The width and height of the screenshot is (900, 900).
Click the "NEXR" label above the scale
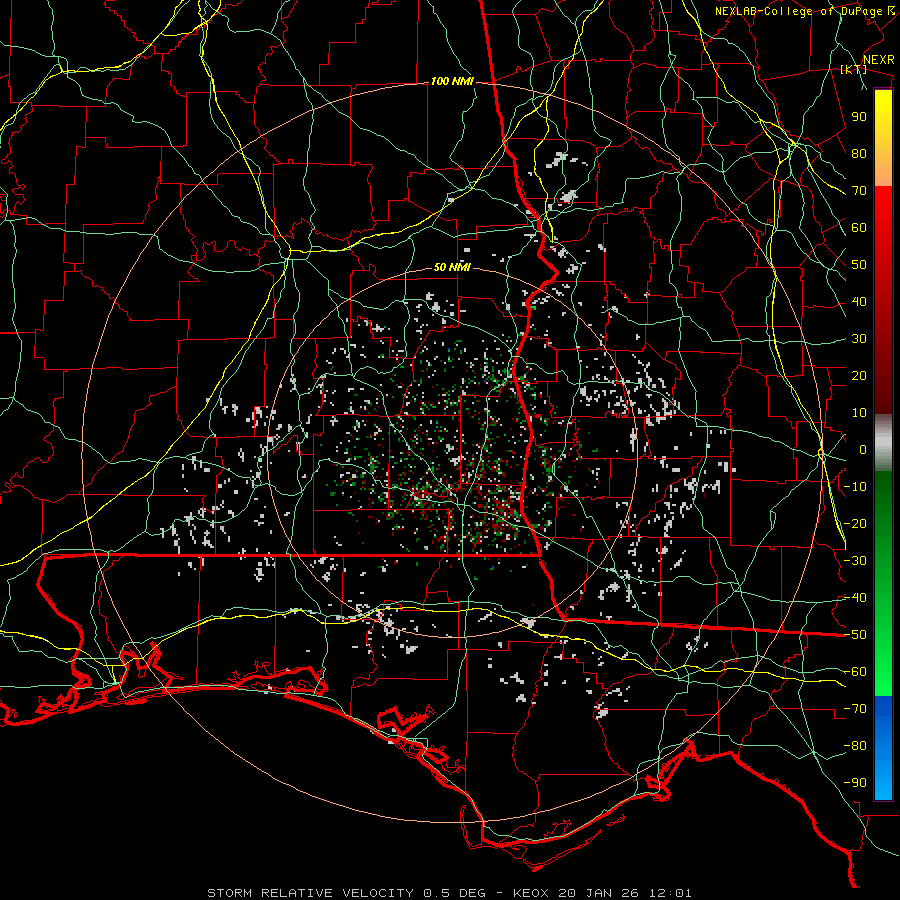(x=878, y=60)
